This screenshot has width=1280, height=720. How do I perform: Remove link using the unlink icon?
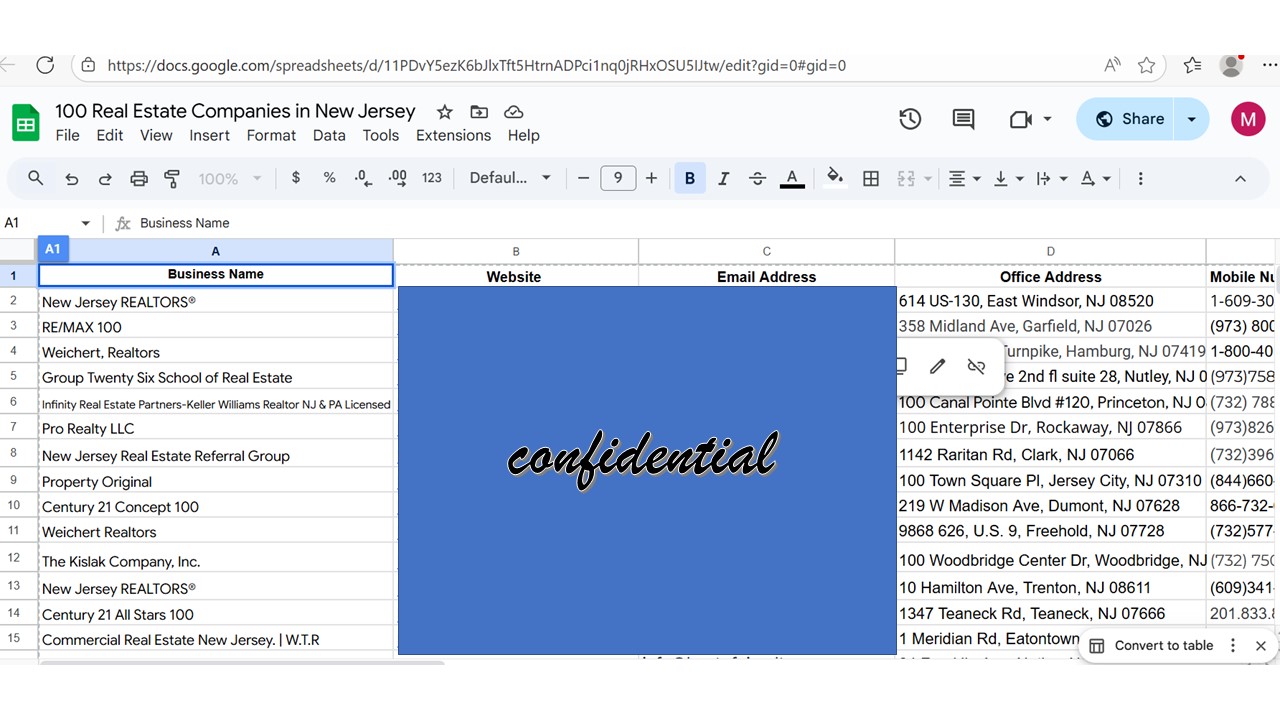click(x=976, y=366)
